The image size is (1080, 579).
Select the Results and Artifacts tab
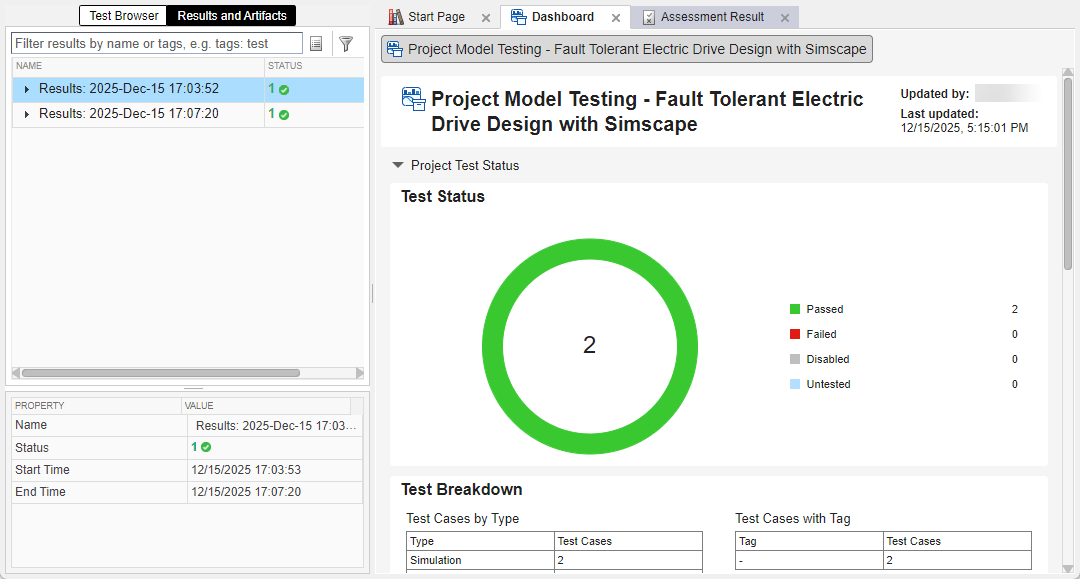231,15
